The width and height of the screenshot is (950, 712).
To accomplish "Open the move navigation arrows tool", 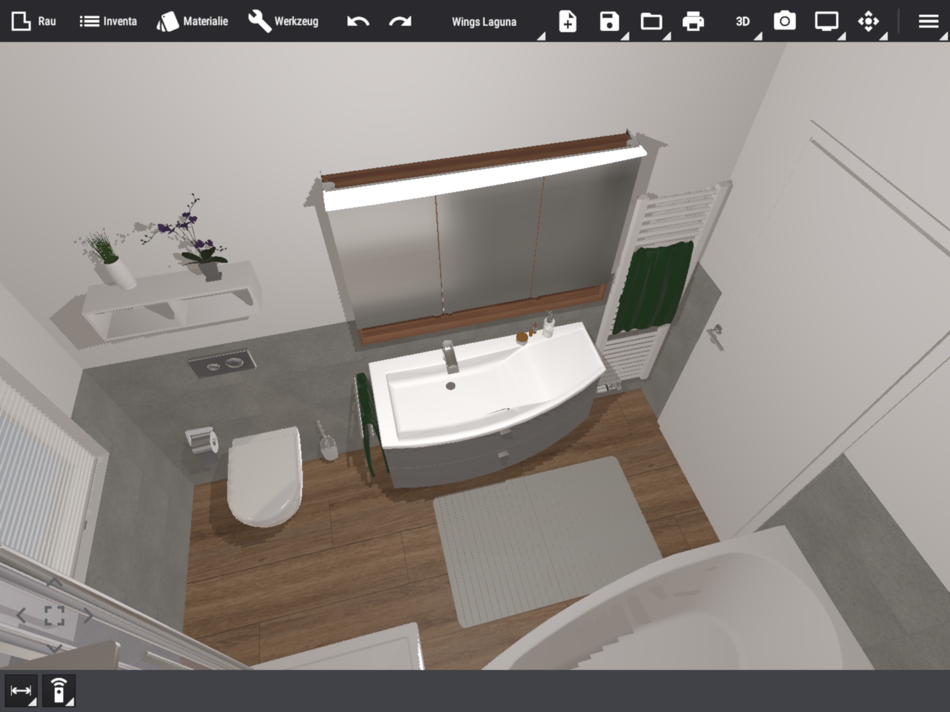I will coord(868,22).
